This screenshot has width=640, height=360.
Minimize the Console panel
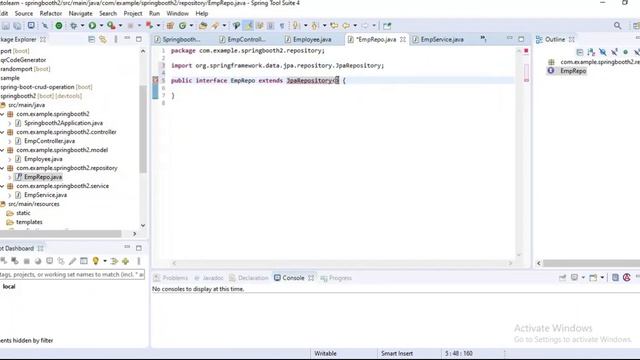point(638,277)
